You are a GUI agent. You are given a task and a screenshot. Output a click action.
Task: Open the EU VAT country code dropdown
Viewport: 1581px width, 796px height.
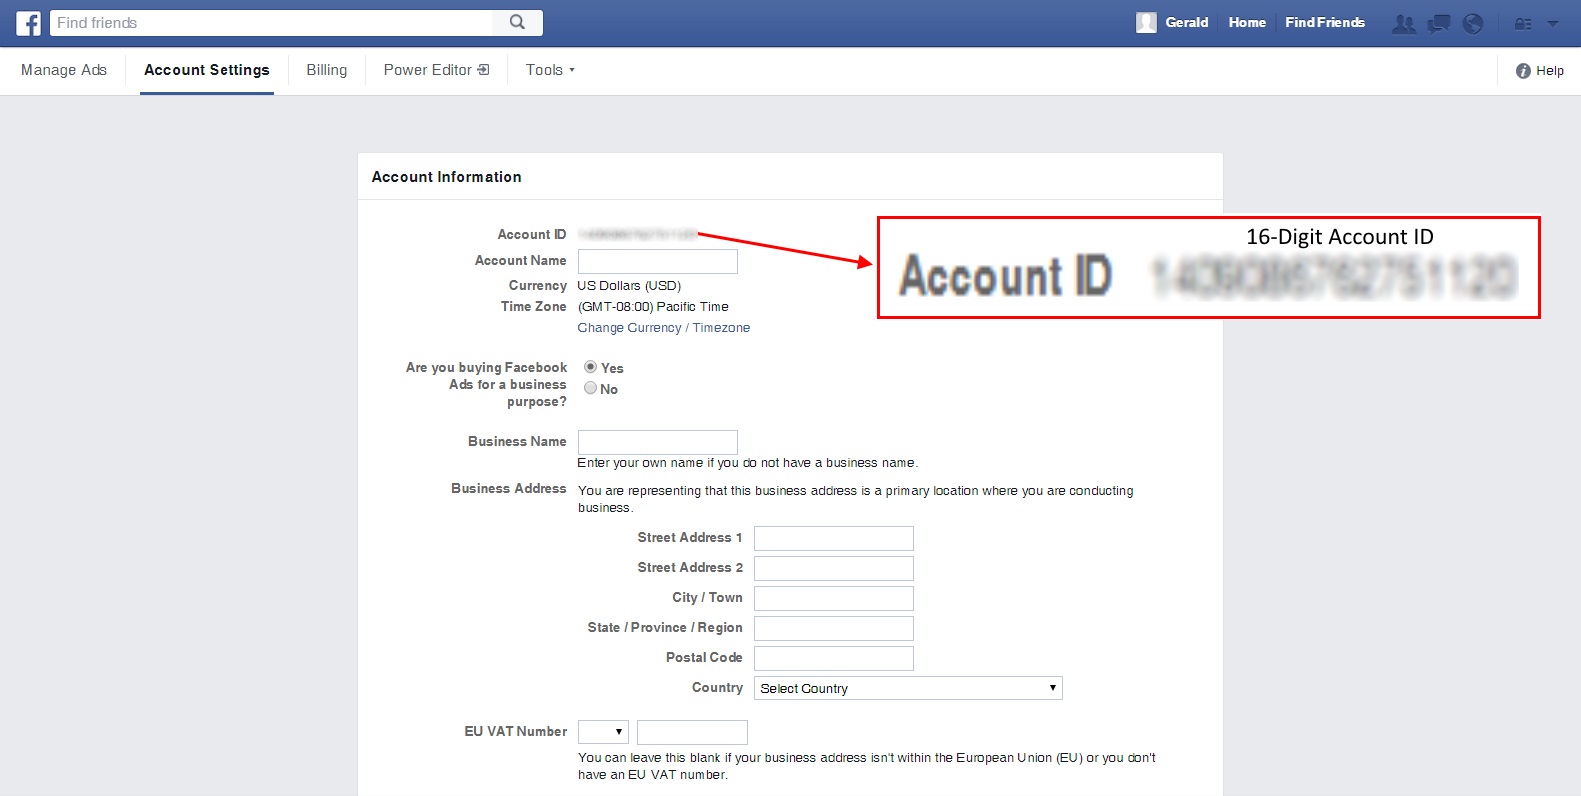(x=603, y=732)
